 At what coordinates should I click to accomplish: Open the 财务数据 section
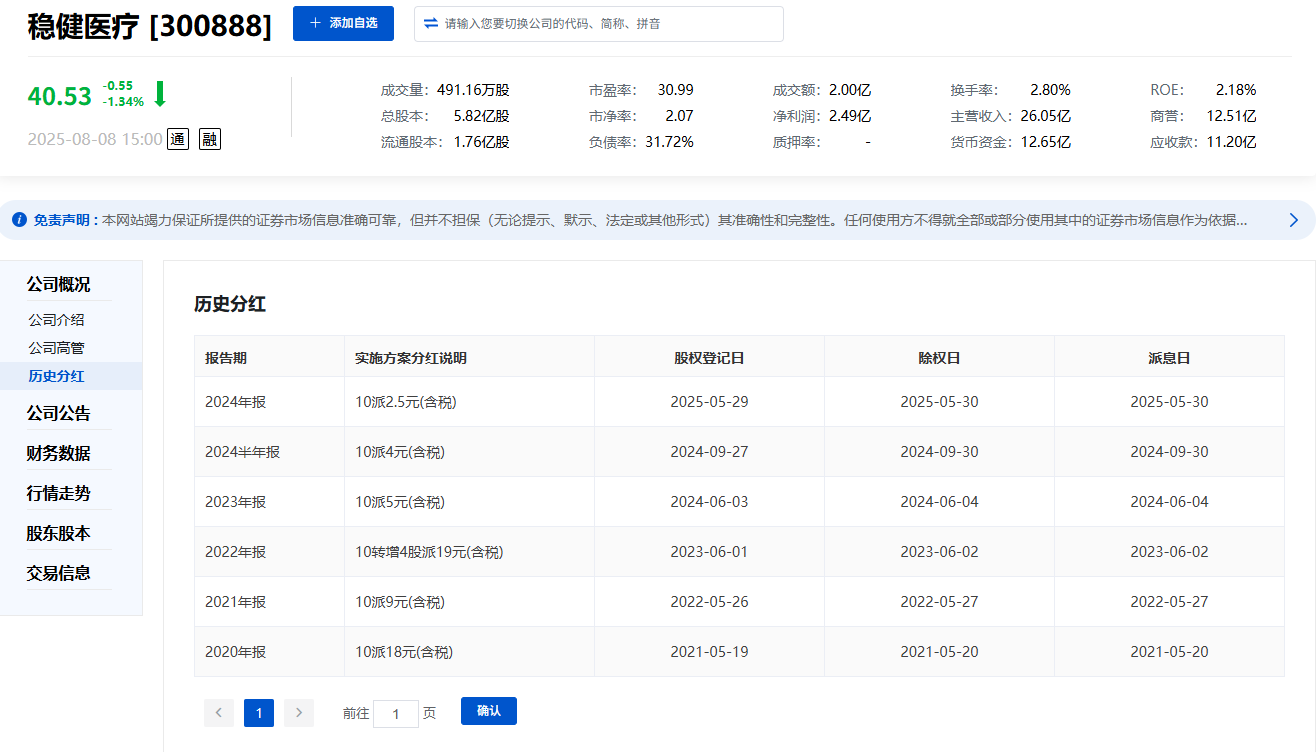tap(58, 453)
